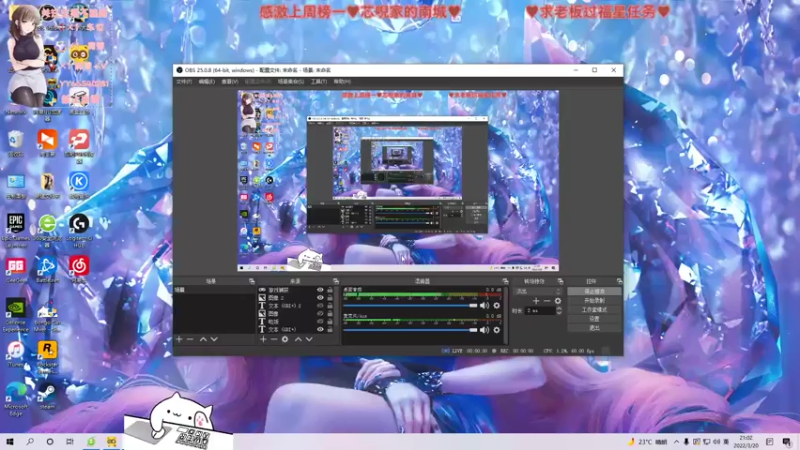Open the 场景集合(S) menu in OBS

(x=291, y=82)
